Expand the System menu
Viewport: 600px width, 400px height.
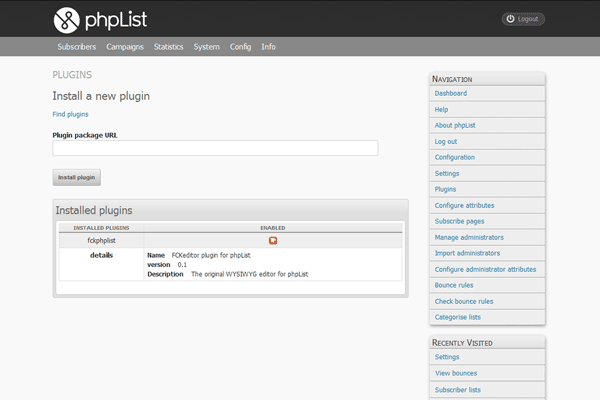click(x=207, y=47)
